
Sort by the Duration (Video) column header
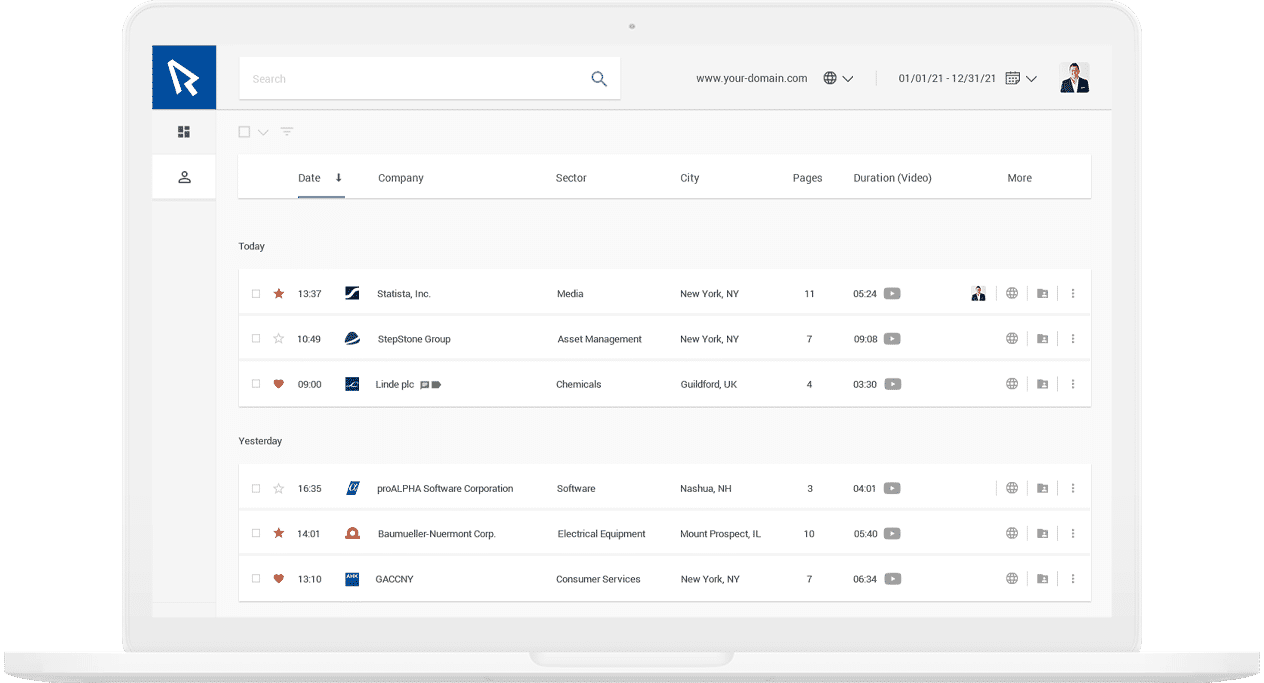pos(892,178)
